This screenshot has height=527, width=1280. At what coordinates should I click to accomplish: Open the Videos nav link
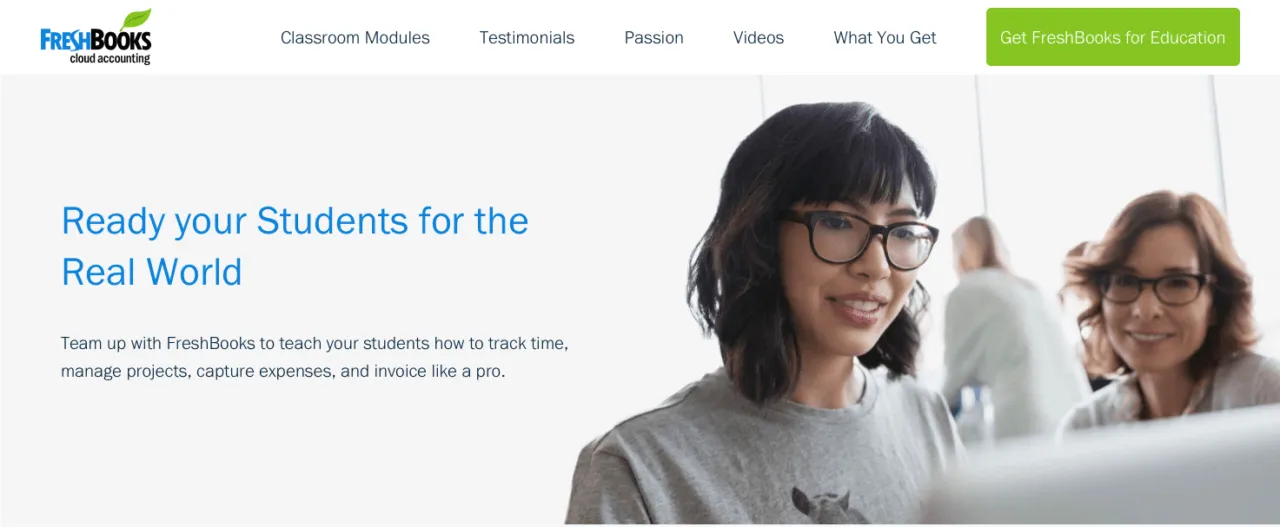[x=758, y=38]
